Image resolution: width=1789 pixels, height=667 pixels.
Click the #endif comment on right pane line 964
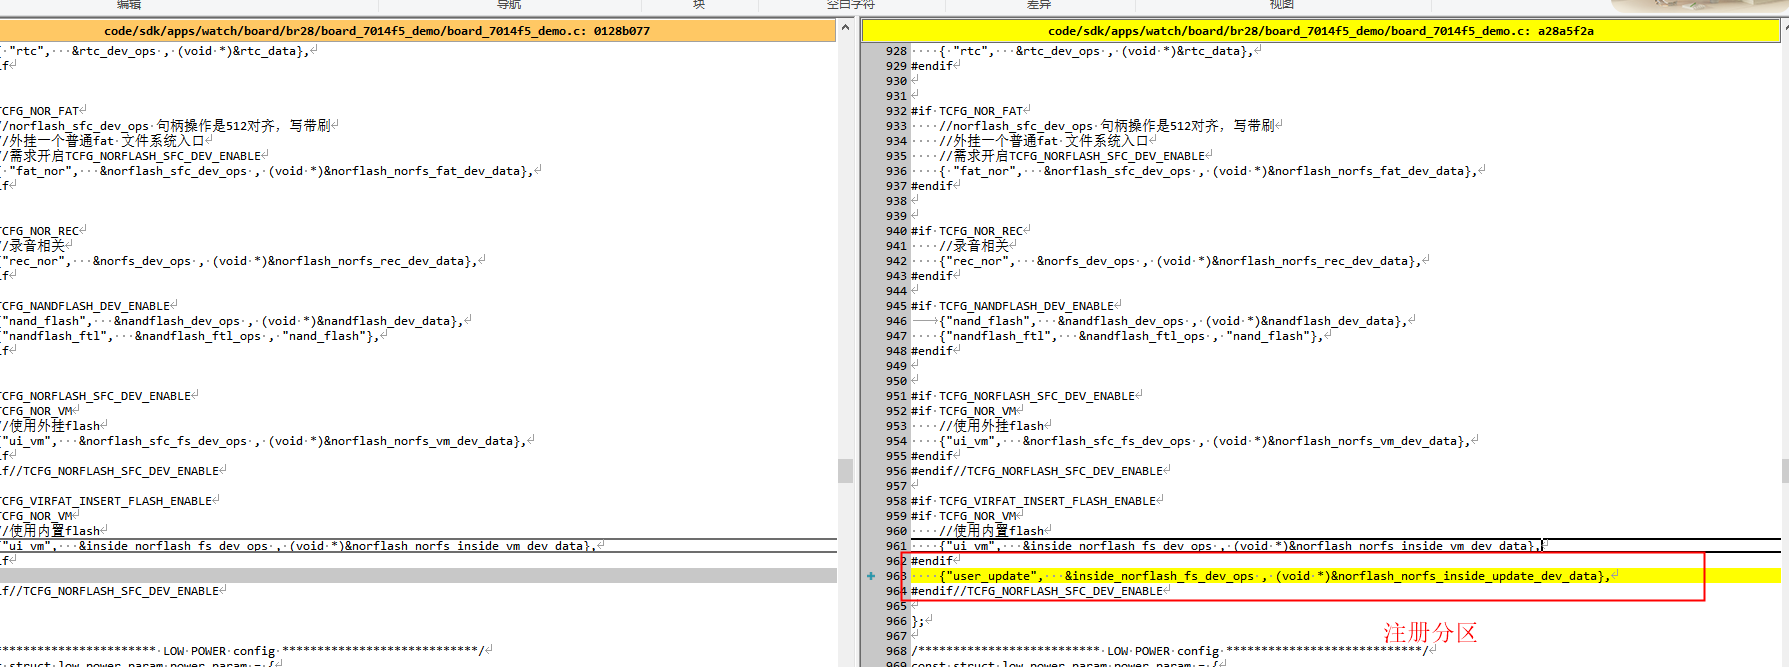[1037, 591]
